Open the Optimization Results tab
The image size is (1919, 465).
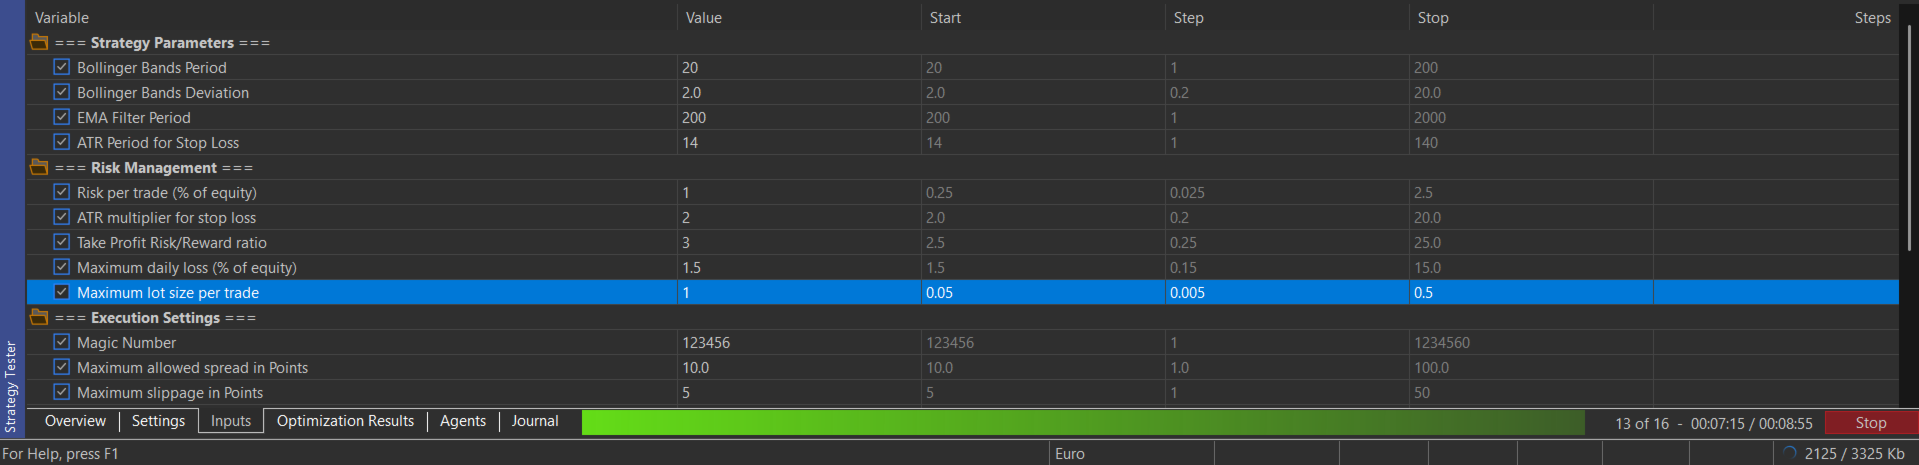click(345, 421)
